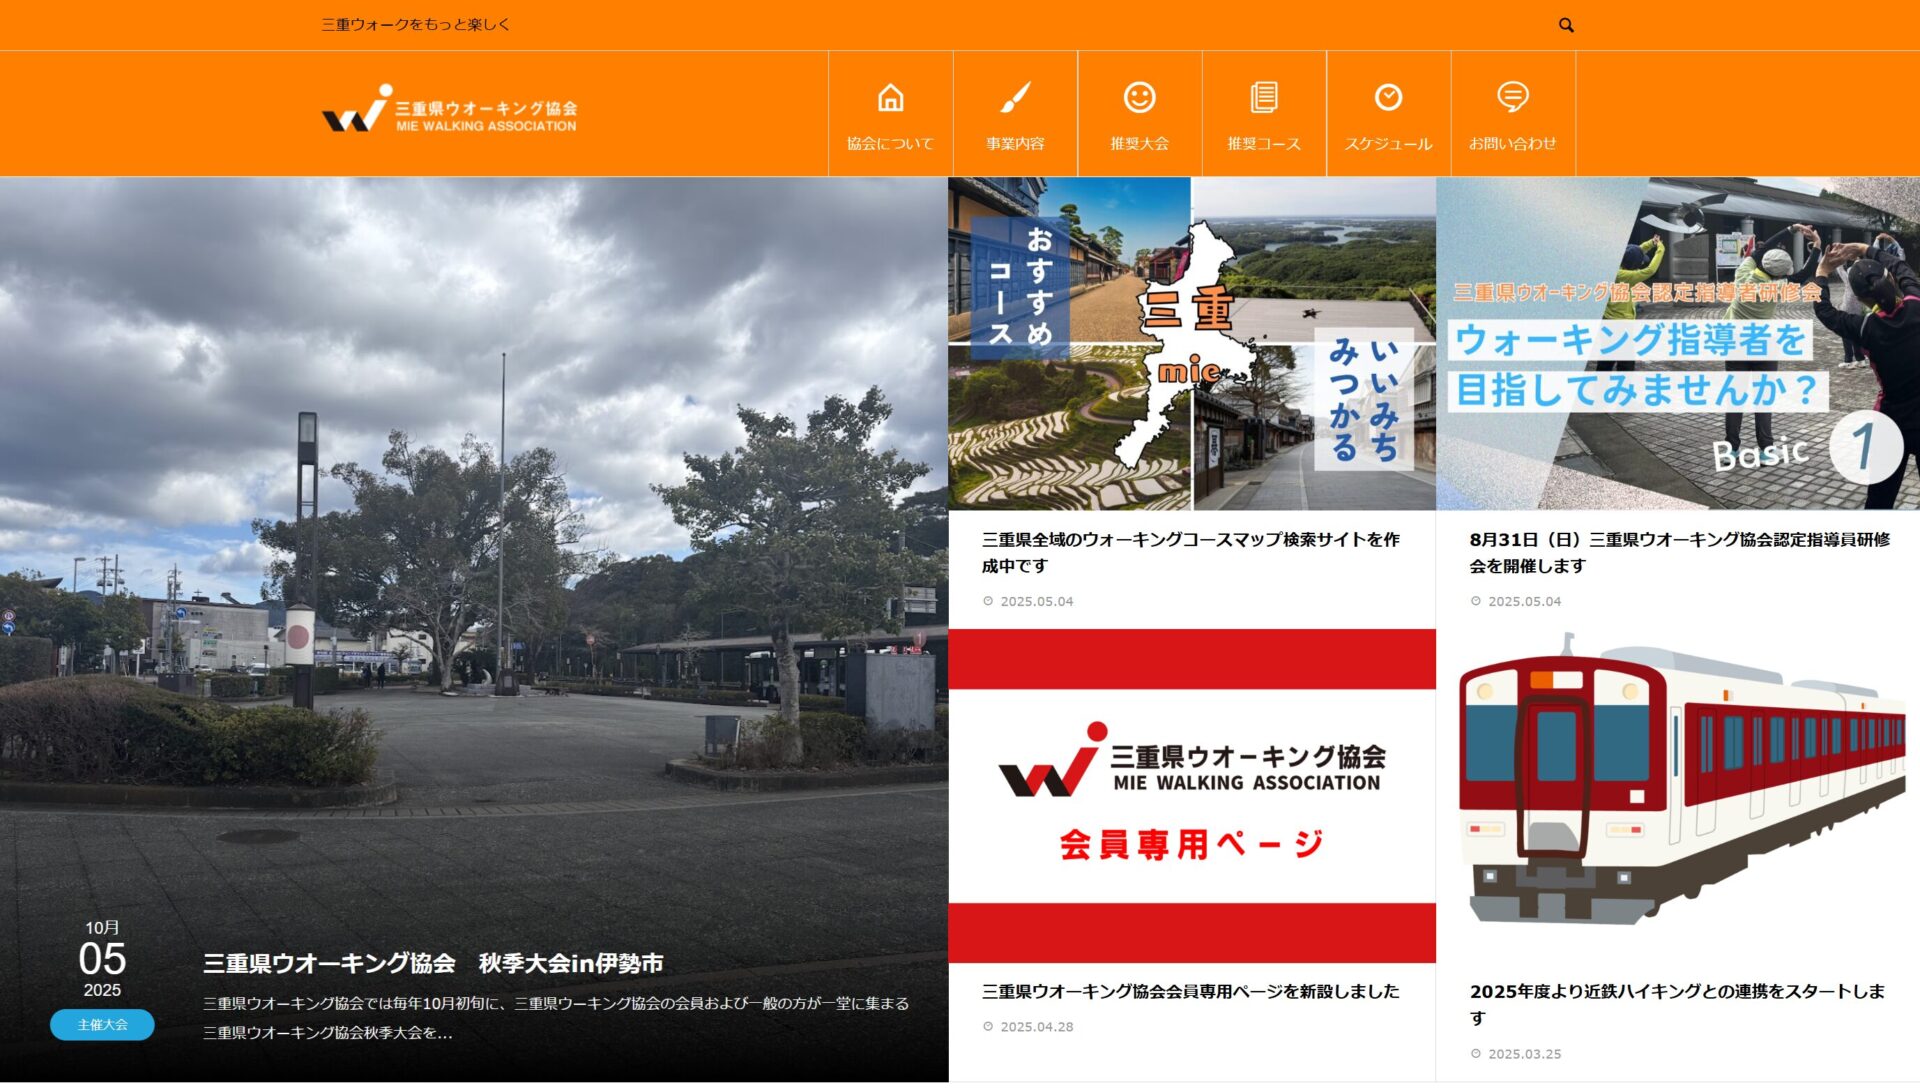Click the smiley icon above 推奨大会
1920x1090 pixels.
coord(1139,98)
